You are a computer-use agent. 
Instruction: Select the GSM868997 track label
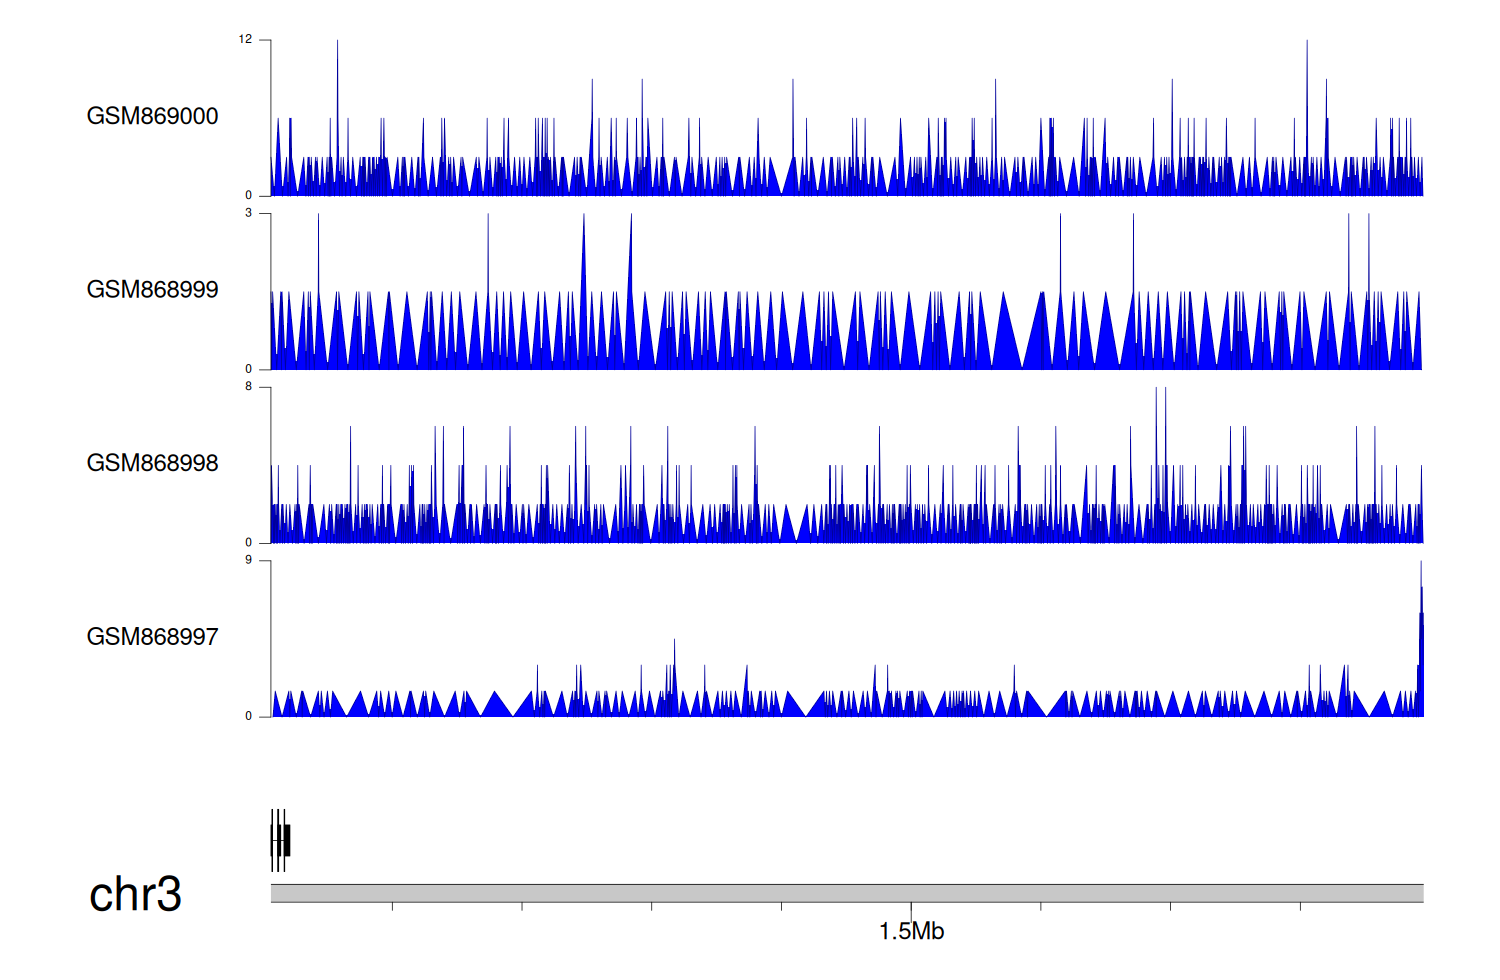coord(152,637)
